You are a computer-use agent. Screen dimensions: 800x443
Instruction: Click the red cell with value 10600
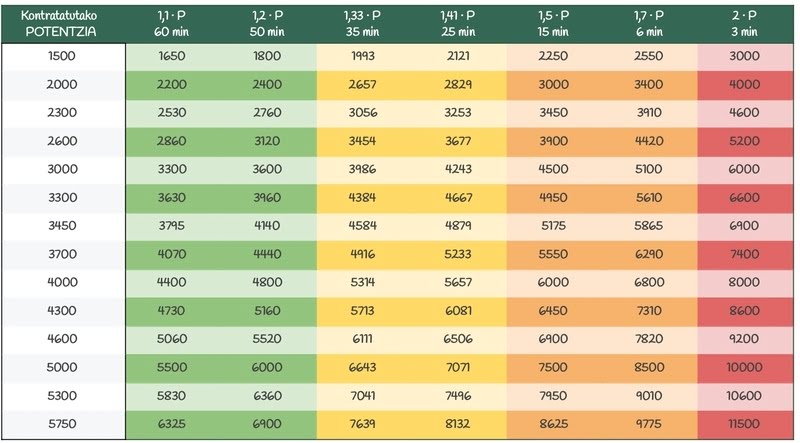coord(744,395)
